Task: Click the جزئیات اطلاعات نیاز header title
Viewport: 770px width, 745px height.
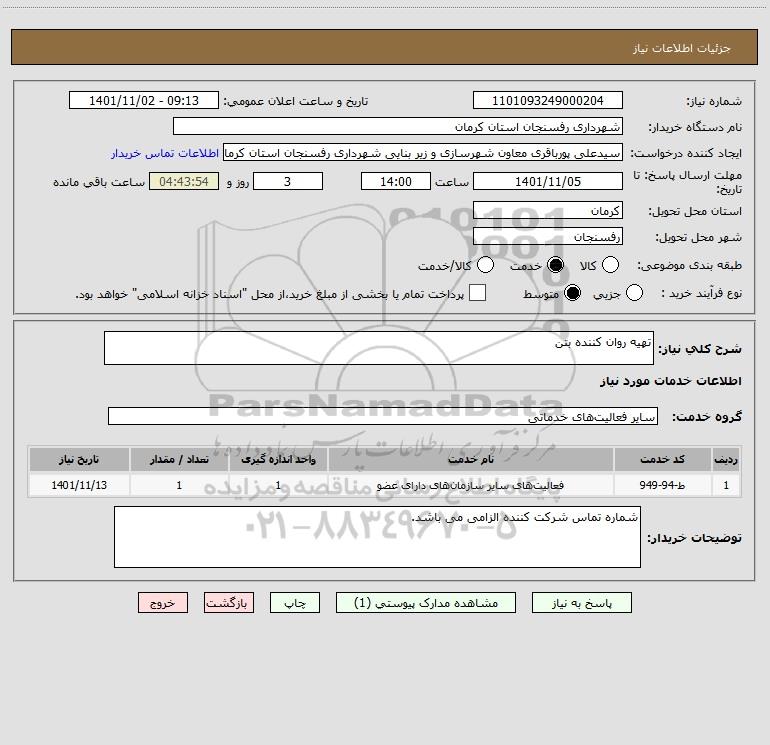Action: coord(682,48)
